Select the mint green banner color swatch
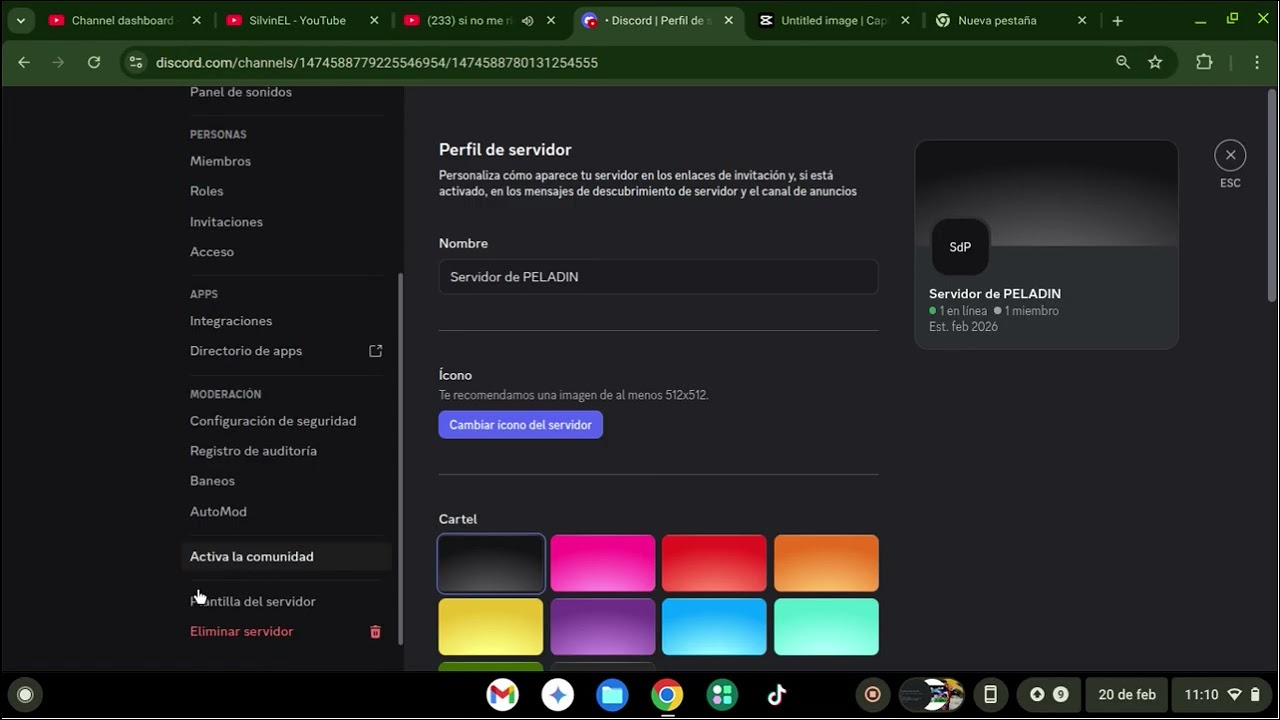The image size is (1280, 720). pyautogui.click(x=826, y=627)
